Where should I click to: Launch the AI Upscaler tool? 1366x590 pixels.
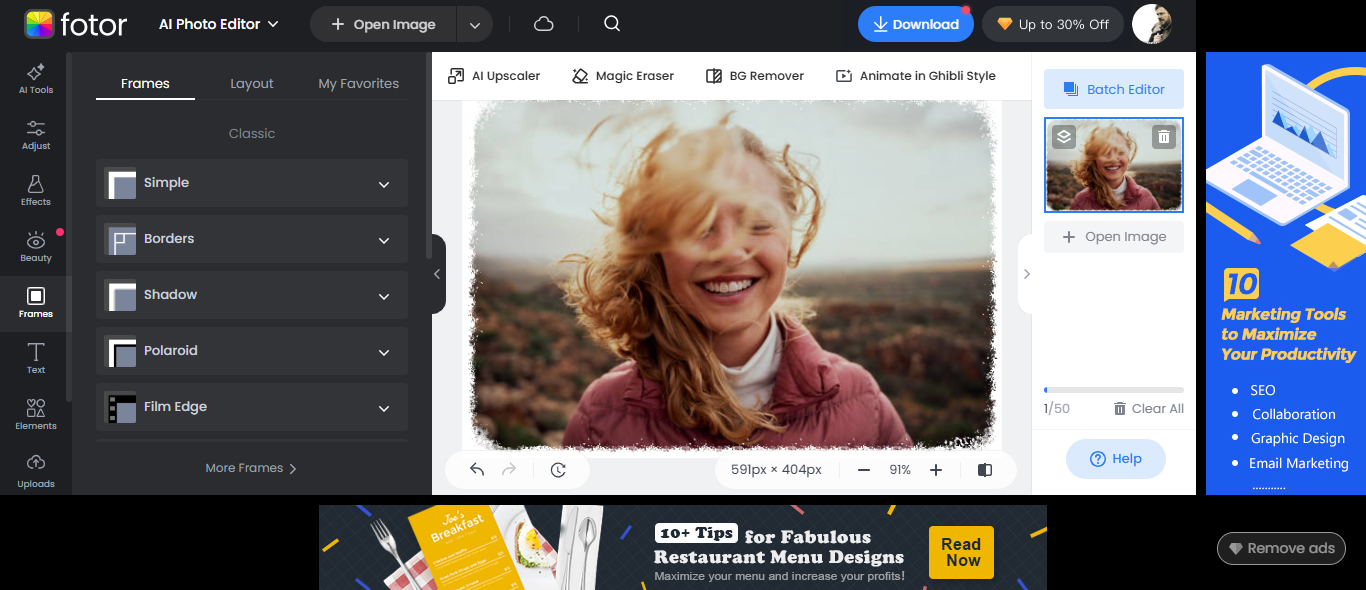click(494, 75)
